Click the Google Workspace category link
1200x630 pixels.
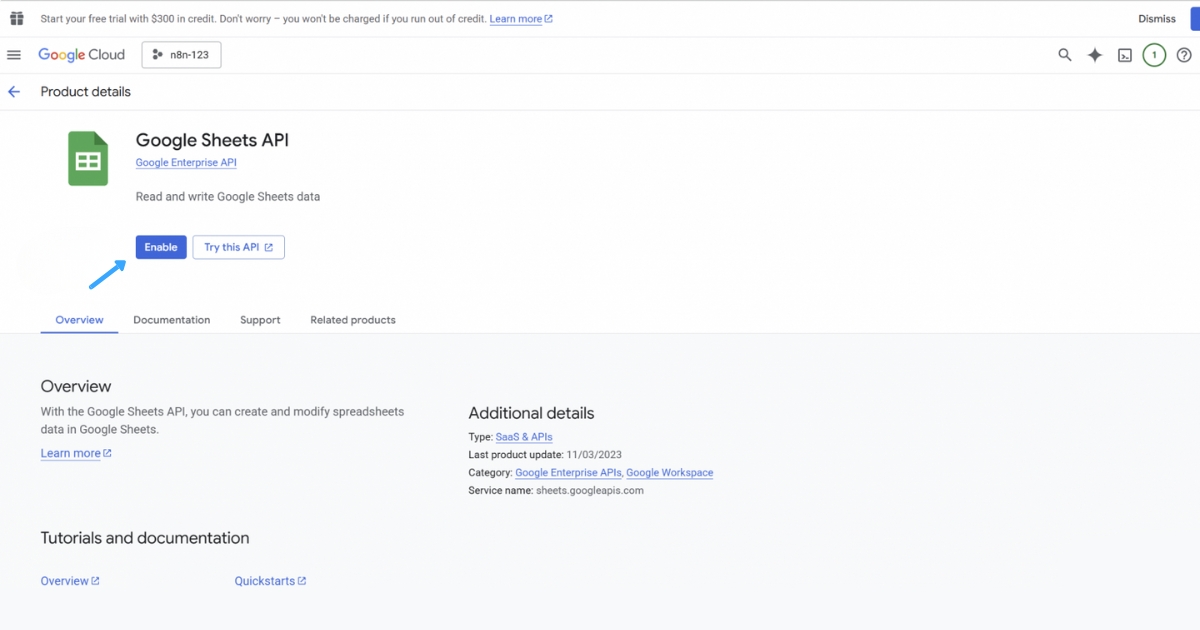pyautogui.click(x=669, y=472)
